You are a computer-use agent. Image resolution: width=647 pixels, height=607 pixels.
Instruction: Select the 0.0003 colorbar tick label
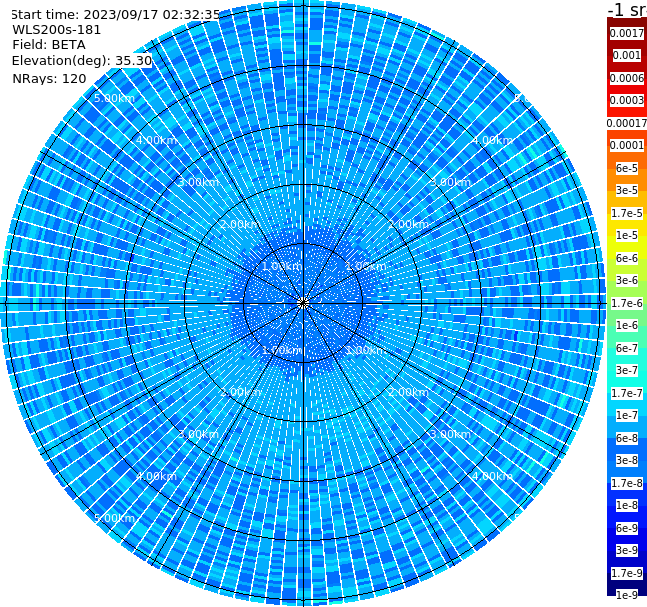[x=627, y=100]
